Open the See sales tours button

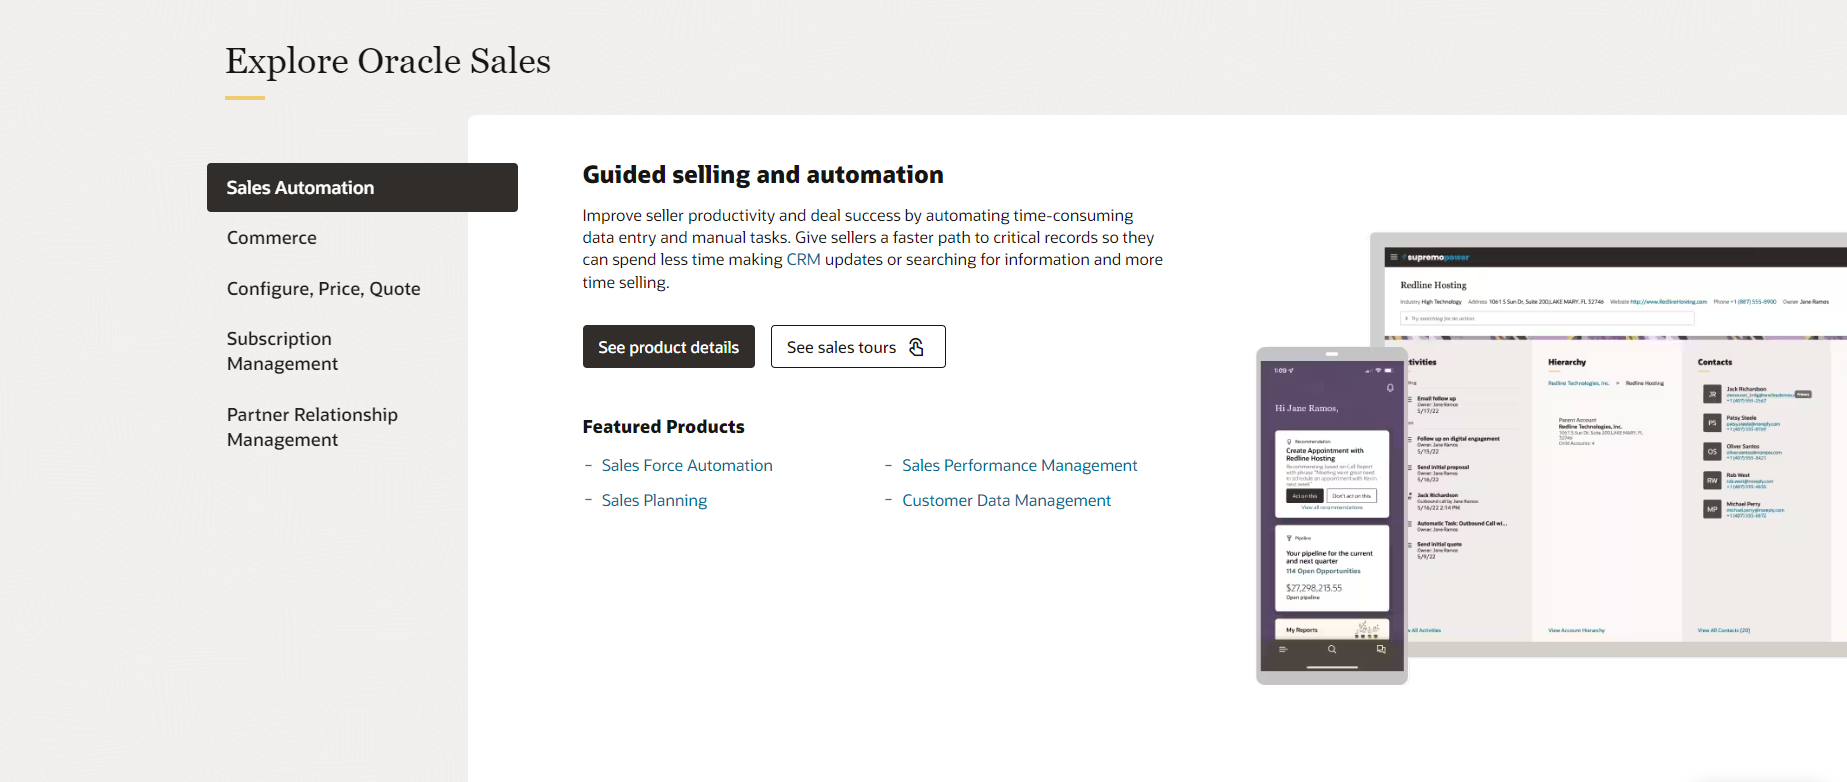coord(858,347)
